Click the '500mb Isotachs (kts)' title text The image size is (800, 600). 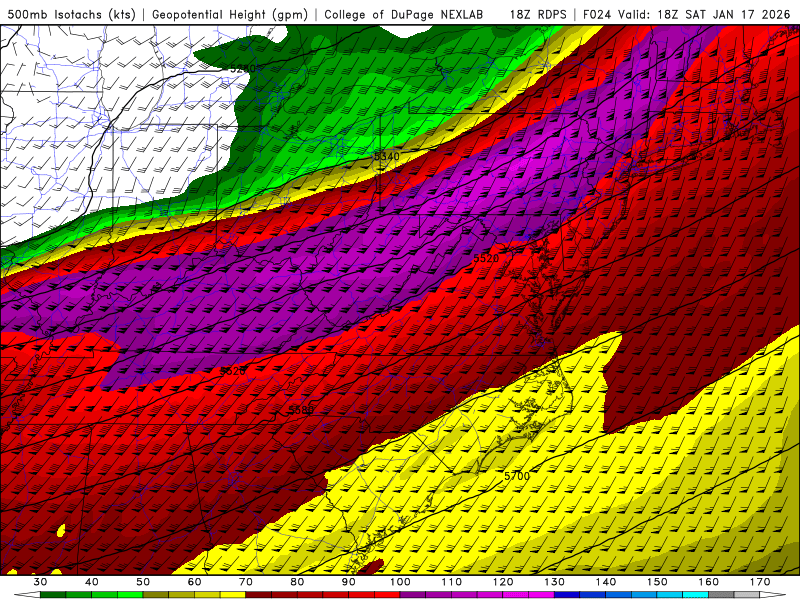[x=71, y=14]
